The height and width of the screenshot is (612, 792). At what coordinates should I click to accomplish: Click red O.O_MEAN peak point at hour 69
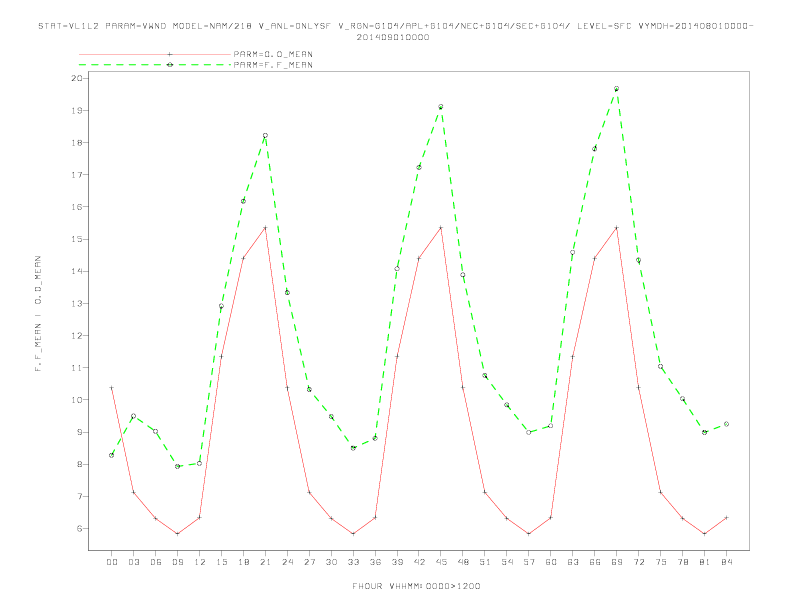pos(616,228)
